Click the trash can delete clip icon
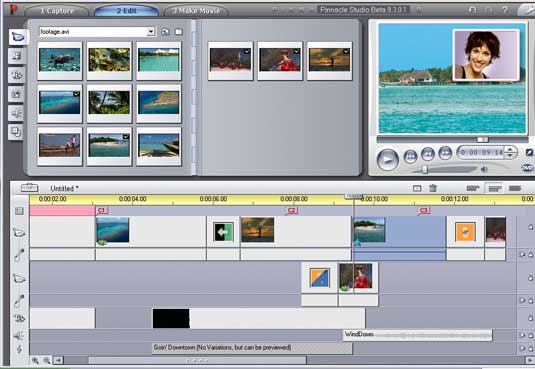535x369 pixels. [433, 188]
